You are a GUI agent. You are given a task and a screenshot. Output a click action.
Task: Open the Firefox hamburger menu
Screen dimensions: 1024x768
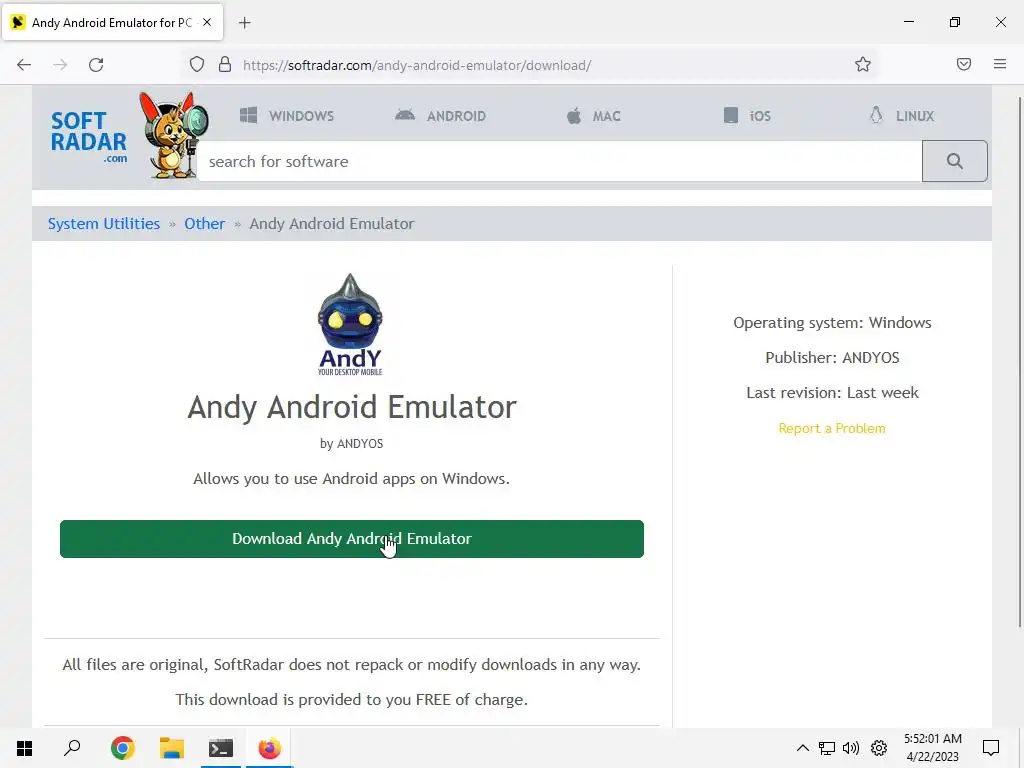point(1000,64)
